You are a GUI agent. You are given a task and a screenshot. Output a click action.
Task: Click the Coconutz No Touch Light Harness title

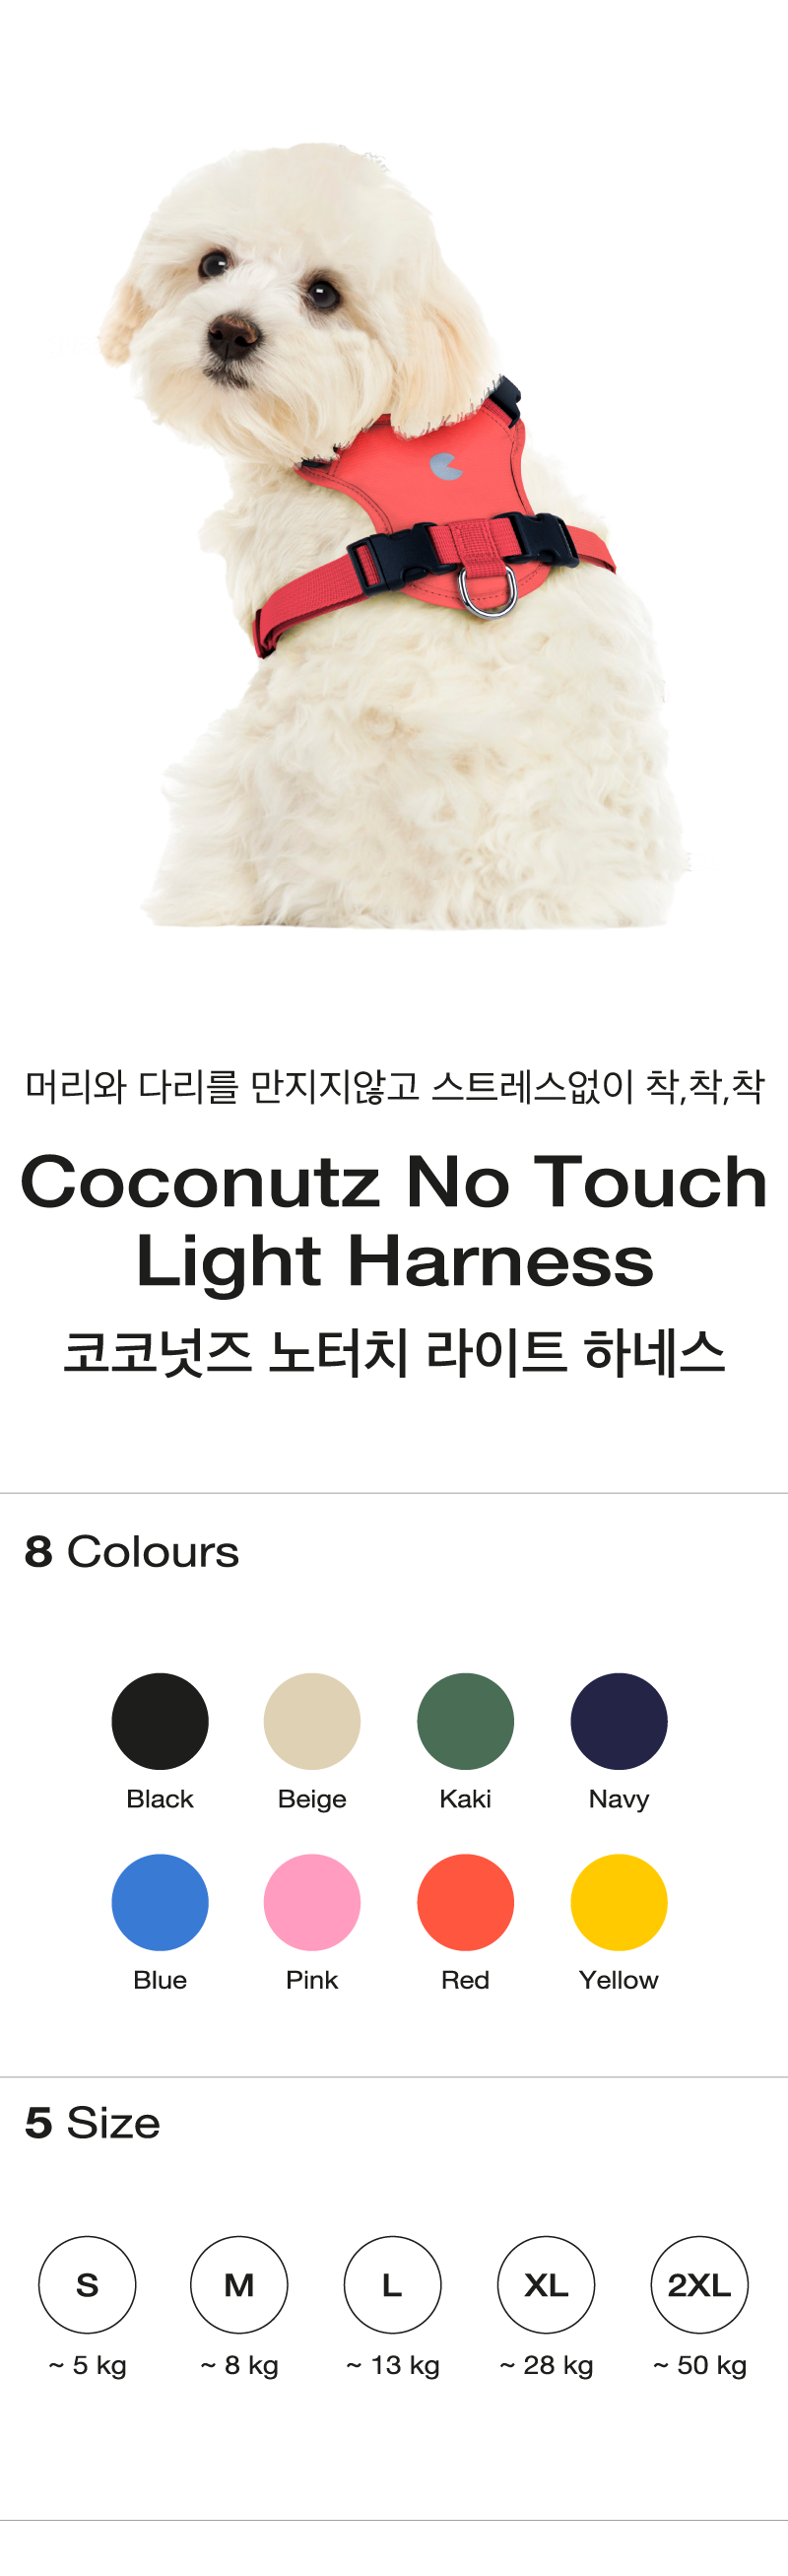click(394, 1220)
